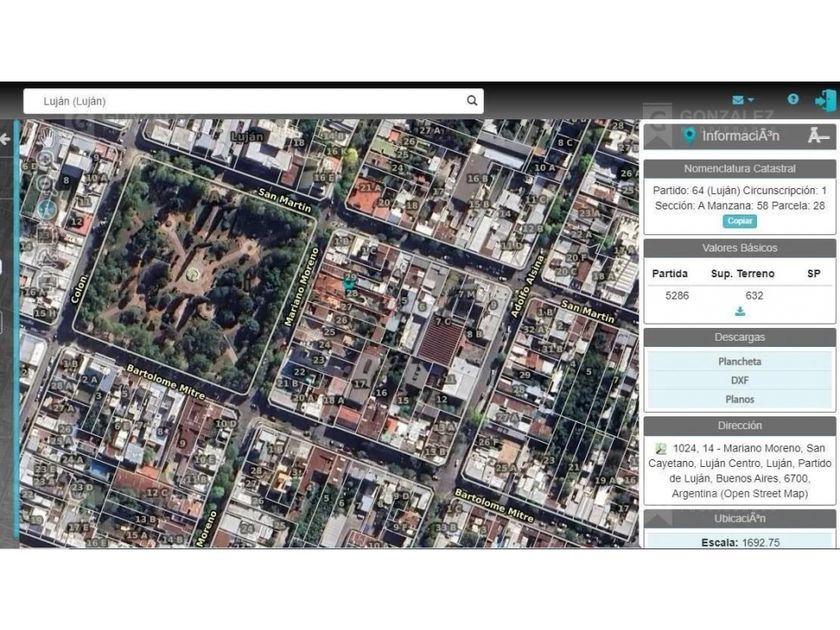Click the zoom in map tool

point(46,159)
